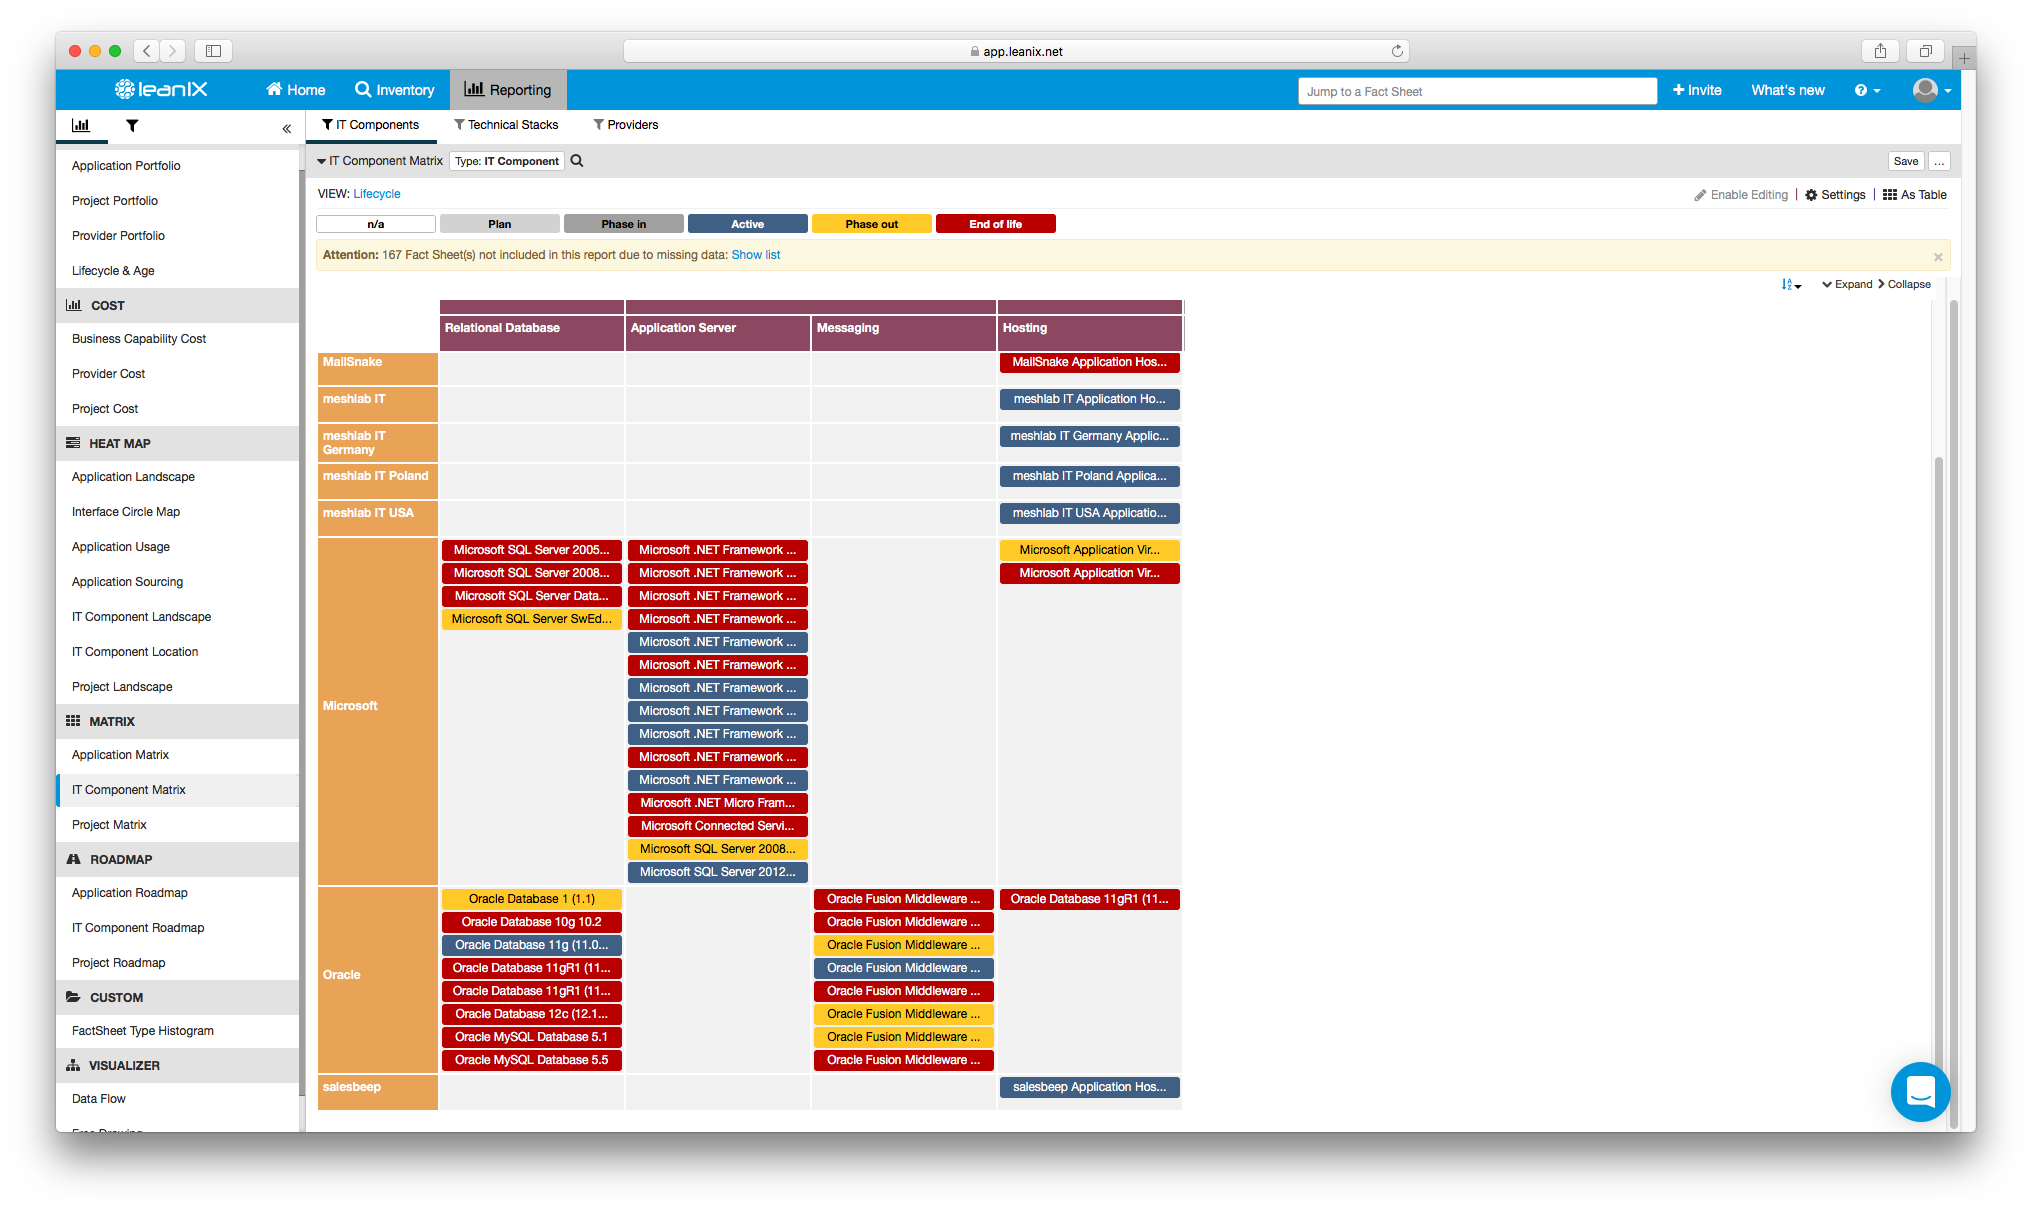
Task: Select IT Component Matrix in sidebar
Action: point(177,790)
